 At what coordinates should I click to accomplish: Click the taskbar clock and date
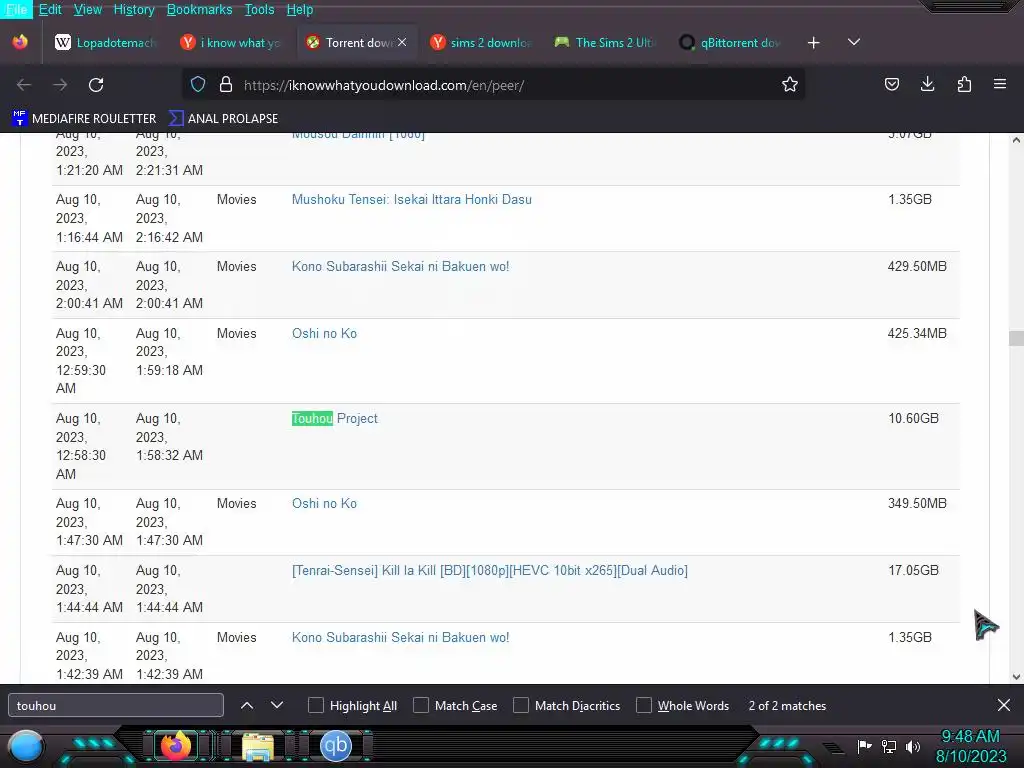click(x=971, y=746)
